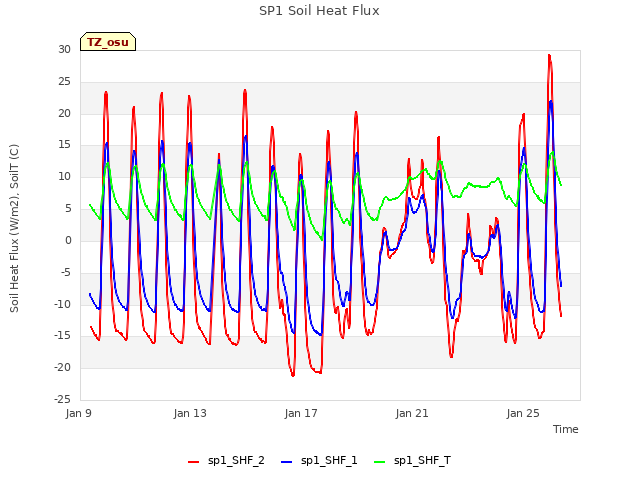Click the 5 y-axis tick label
Image resolution: width=640 pixels, height=480 pixels.
click(x=68, y=209)
